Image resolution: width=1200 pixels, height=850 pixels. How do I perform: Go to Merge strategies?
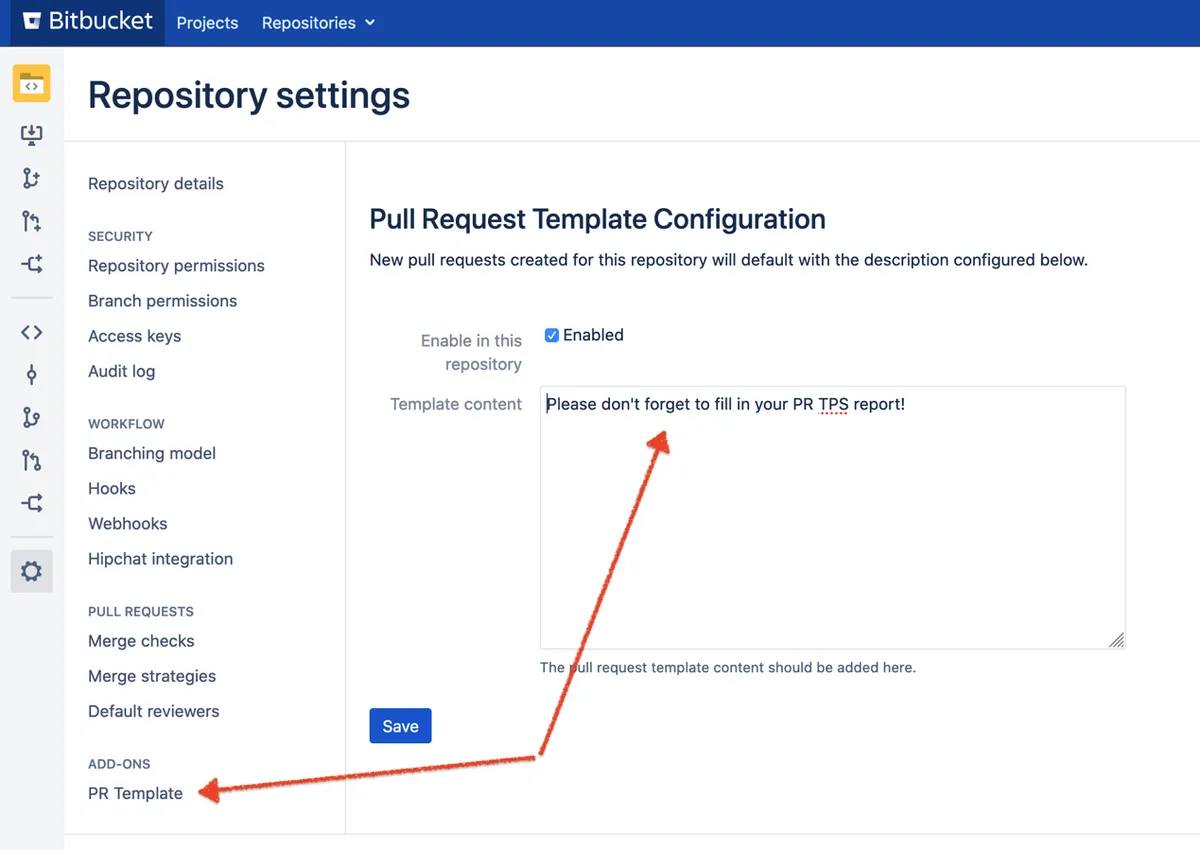(x=152, y=676)
